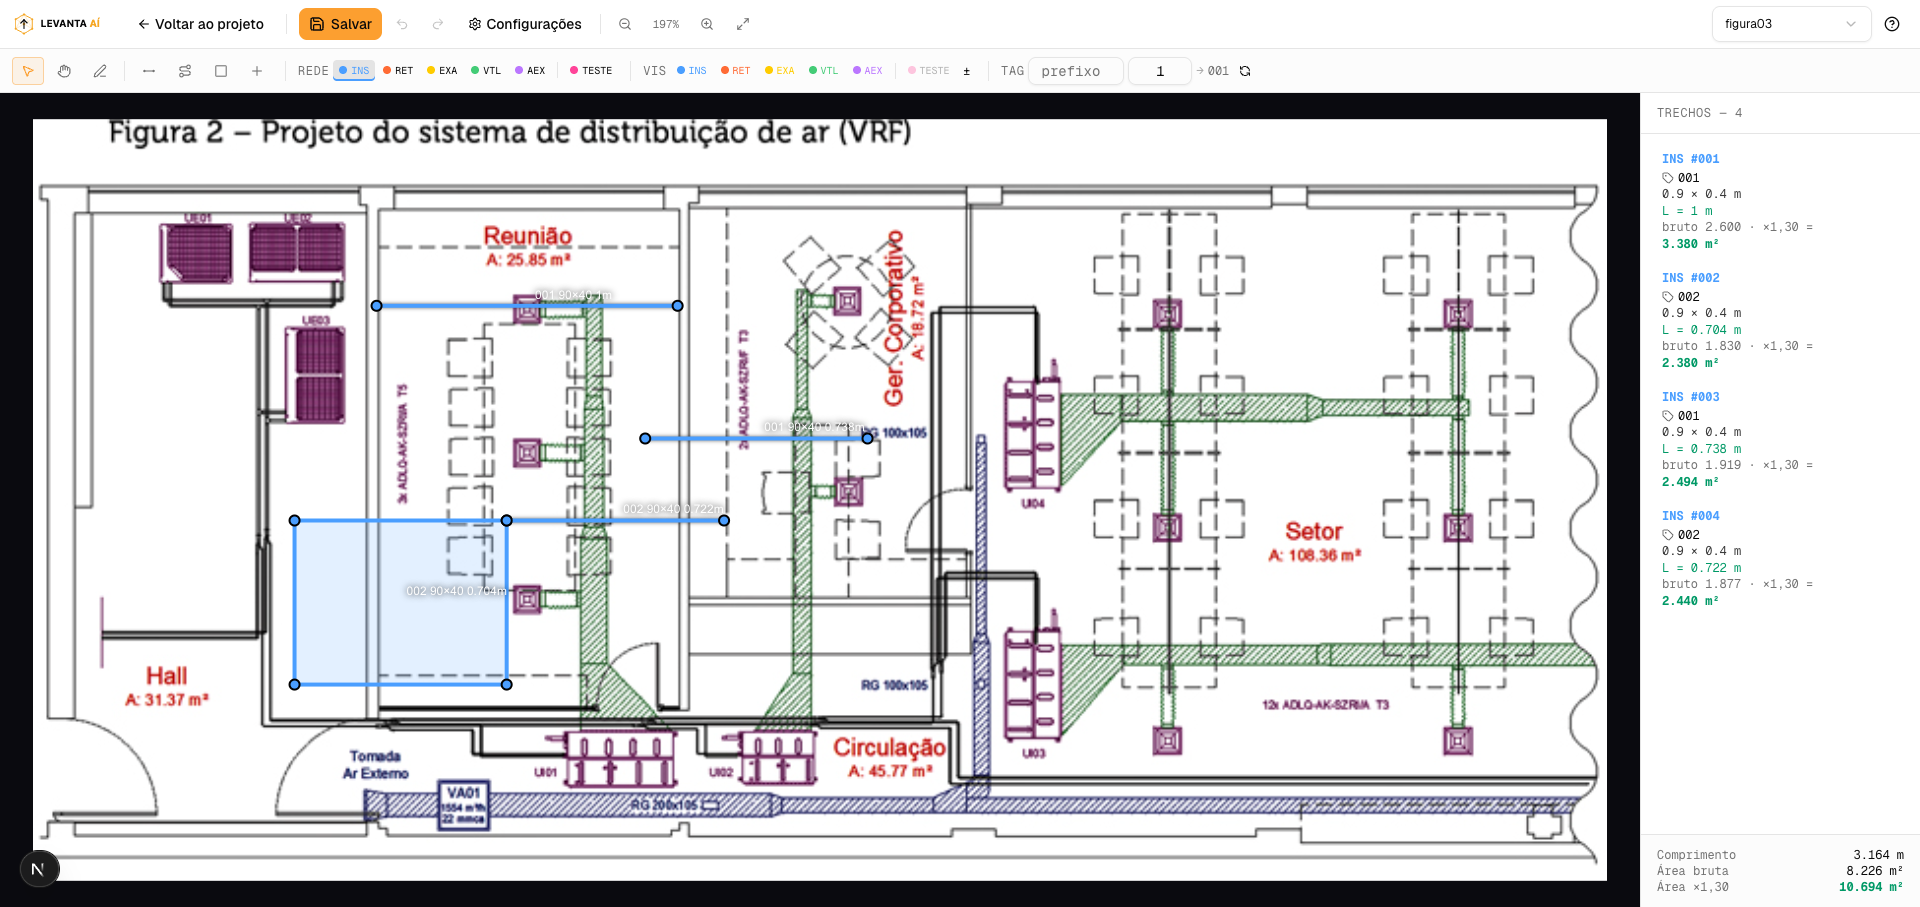
Task: Click length value L = 0.704 m
Action: 1701,330
